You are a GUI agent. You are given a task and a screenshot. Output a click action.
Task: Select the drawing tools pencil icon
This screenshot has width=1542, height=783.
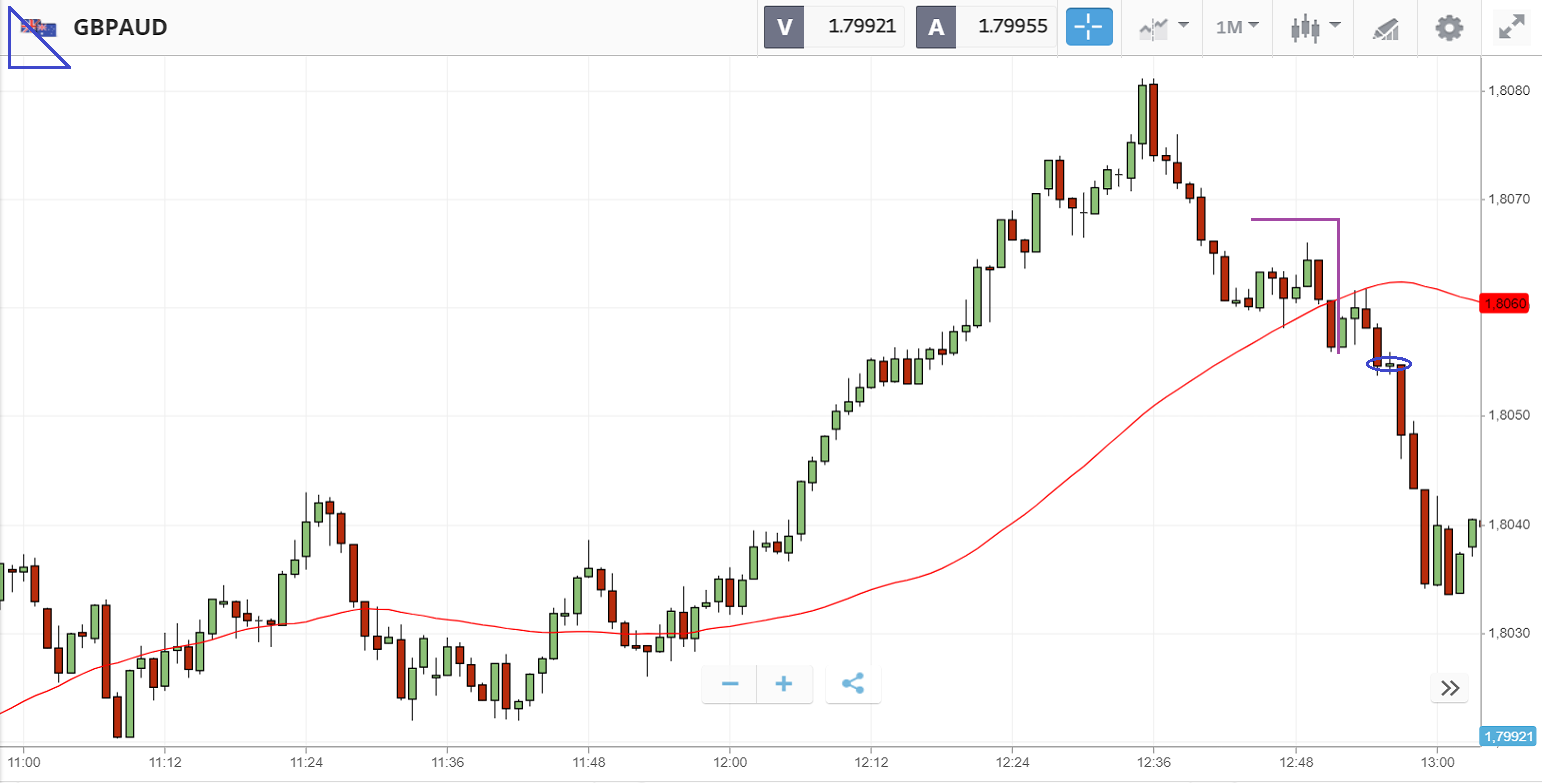tap(1385, 28)
